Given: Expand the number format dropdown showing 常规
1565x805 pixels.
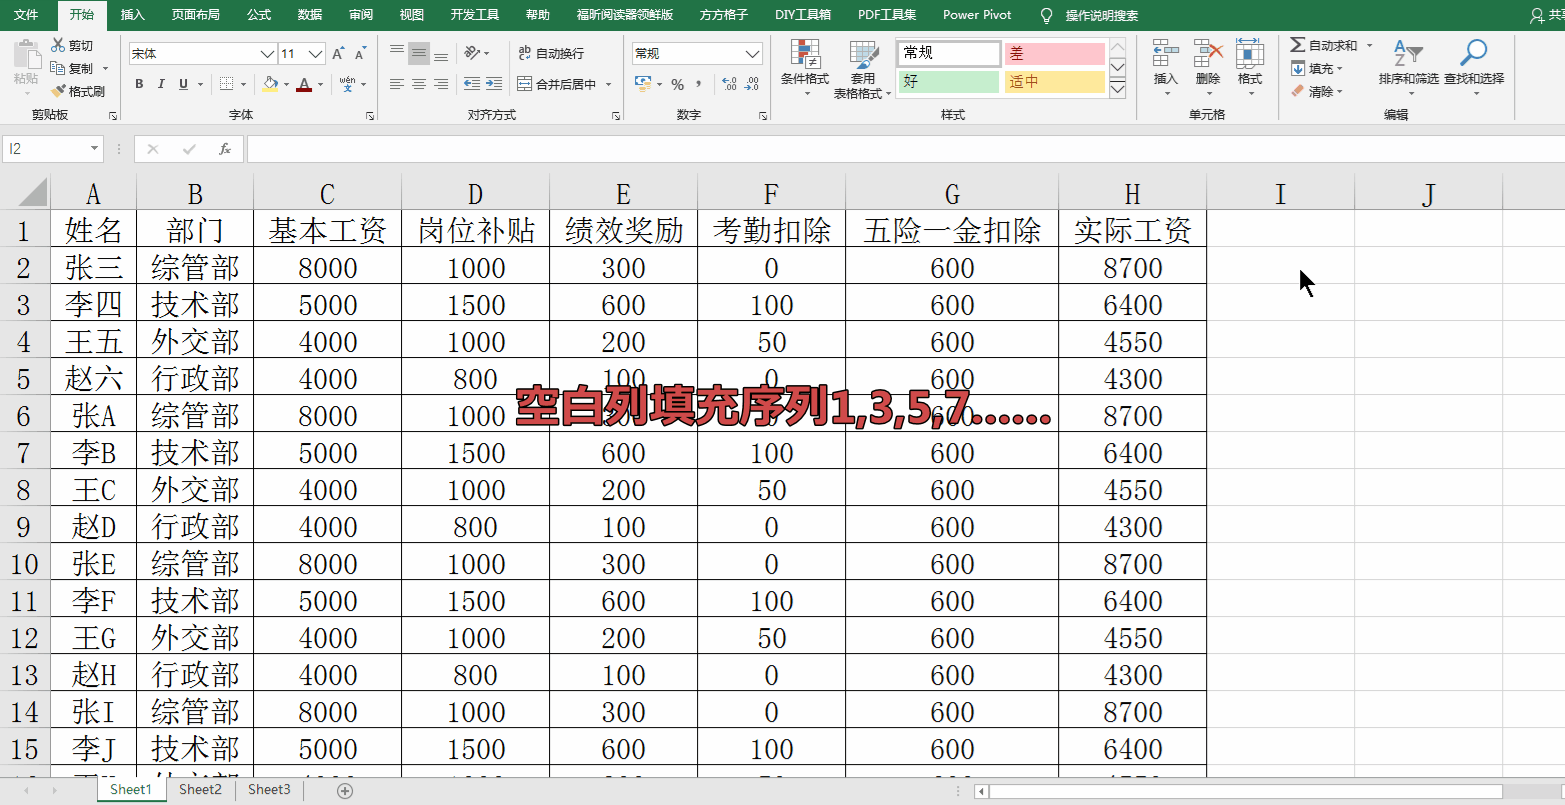Looking at the screenshot, I should [x=752, y=52].
